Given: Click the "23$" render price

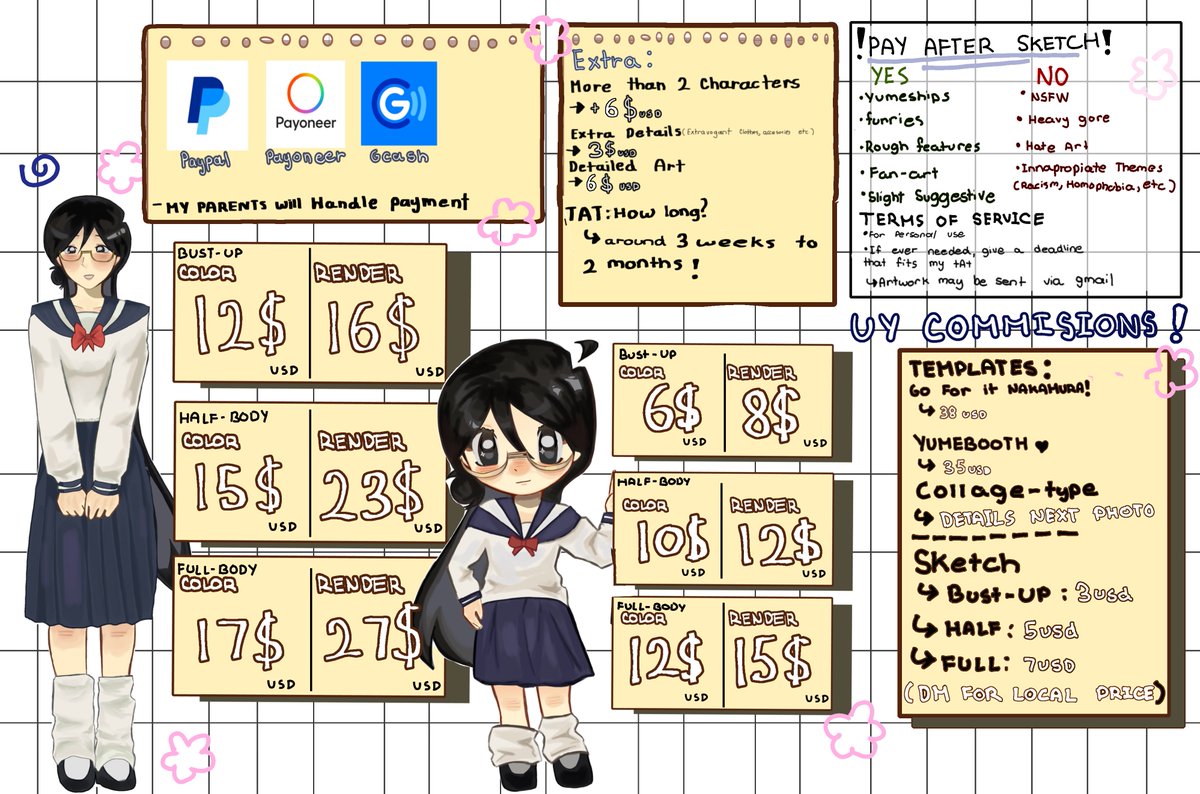Looking at the screenshot, I should (375, 493).
